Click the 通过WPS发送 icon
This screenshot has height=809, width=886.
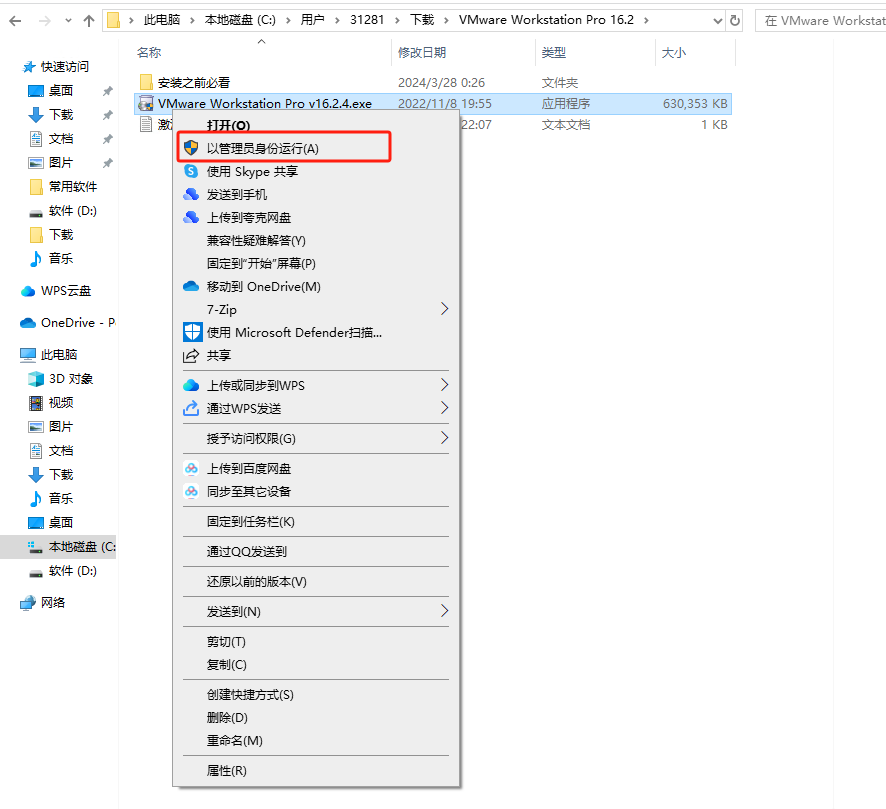(x=191, y=408)
